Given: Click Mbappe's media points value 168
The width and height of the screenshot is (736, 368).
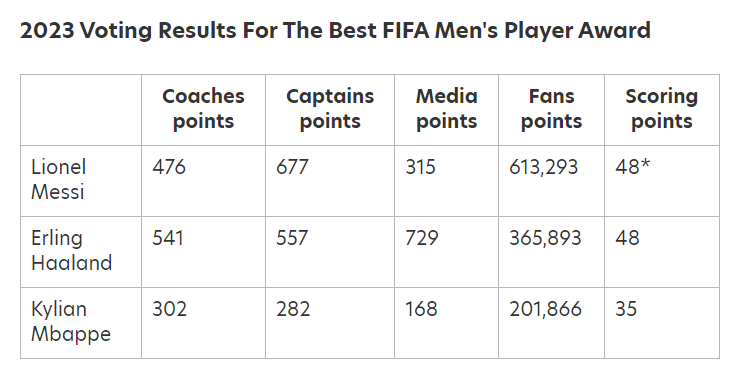Looking at the screenshot, I should click(422, 309).
